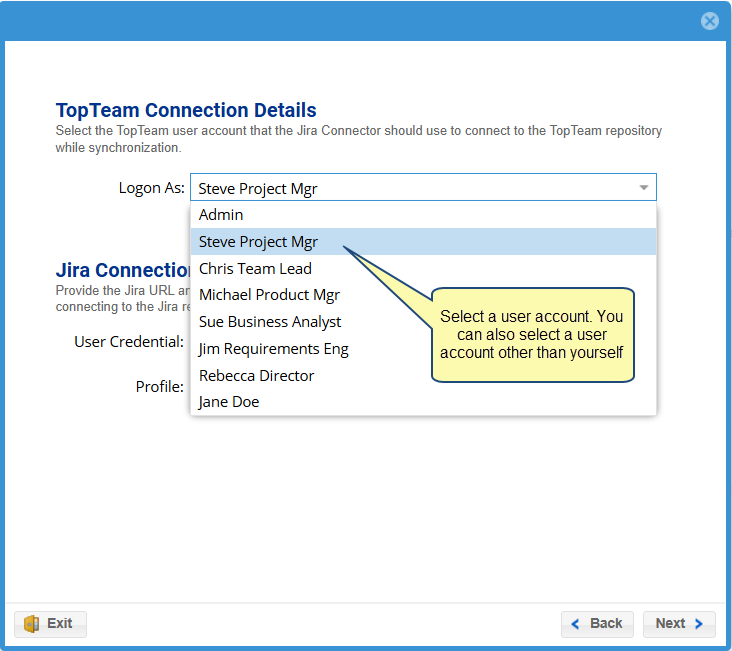Select Admin from the user list

[x=221, y=214]
